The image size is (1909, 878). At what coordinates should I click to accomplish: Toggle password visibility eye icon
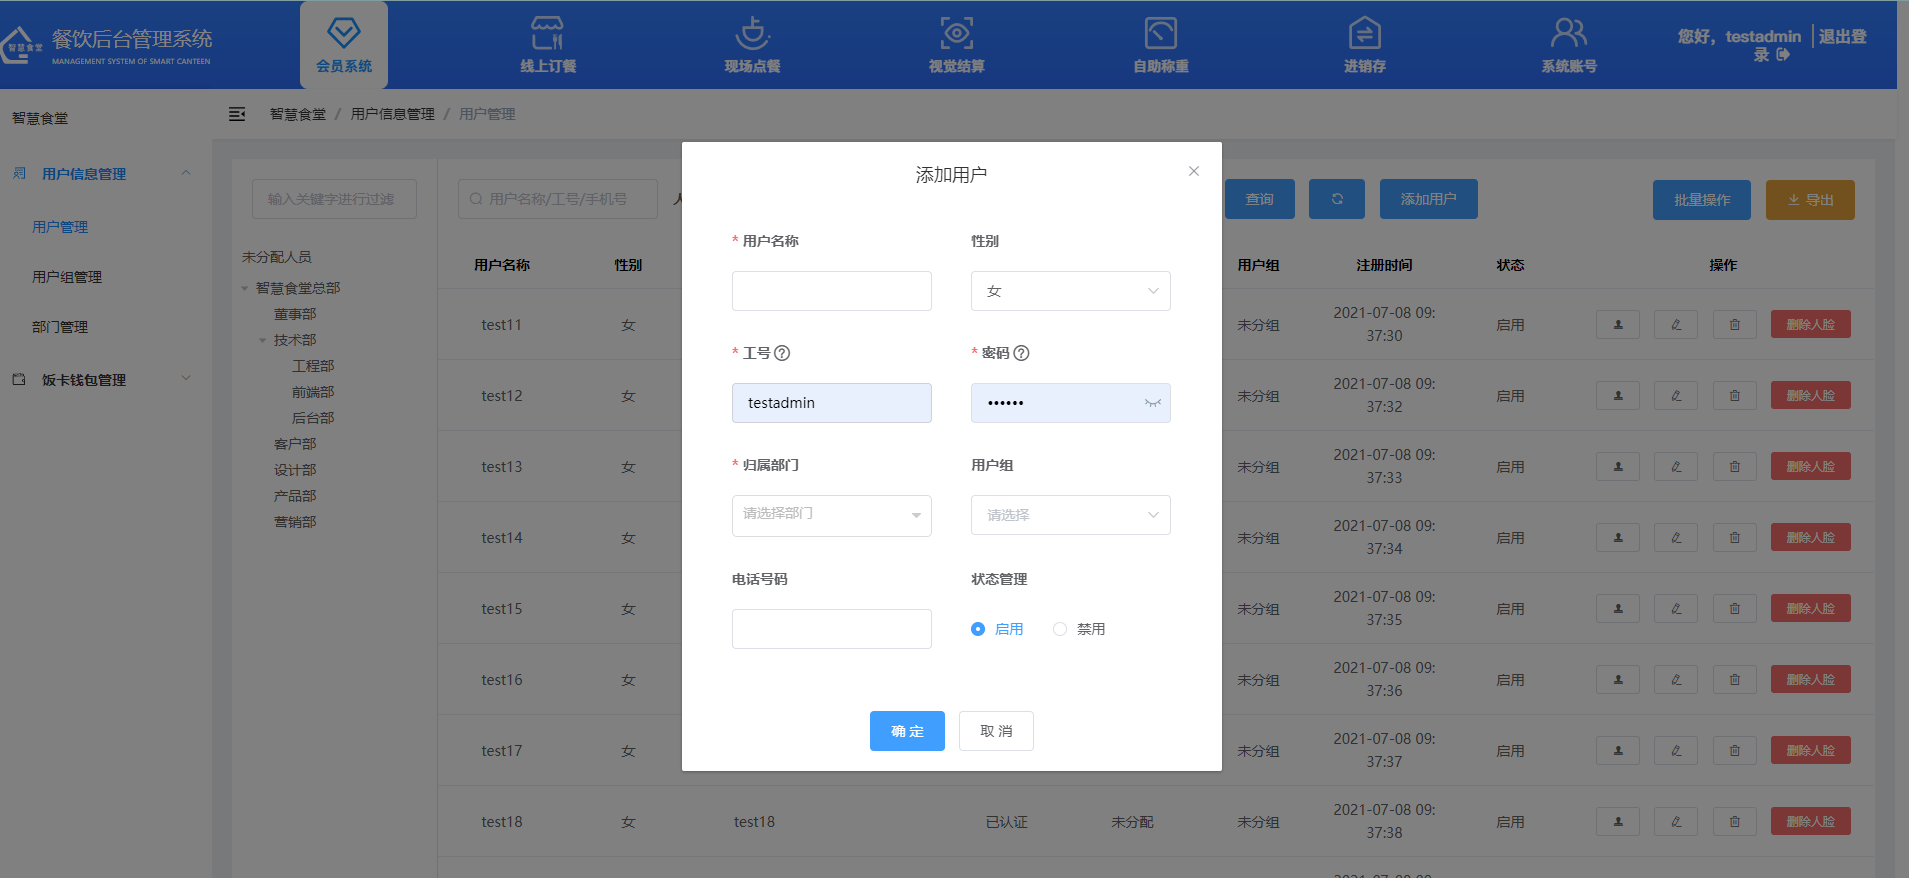1152,403
